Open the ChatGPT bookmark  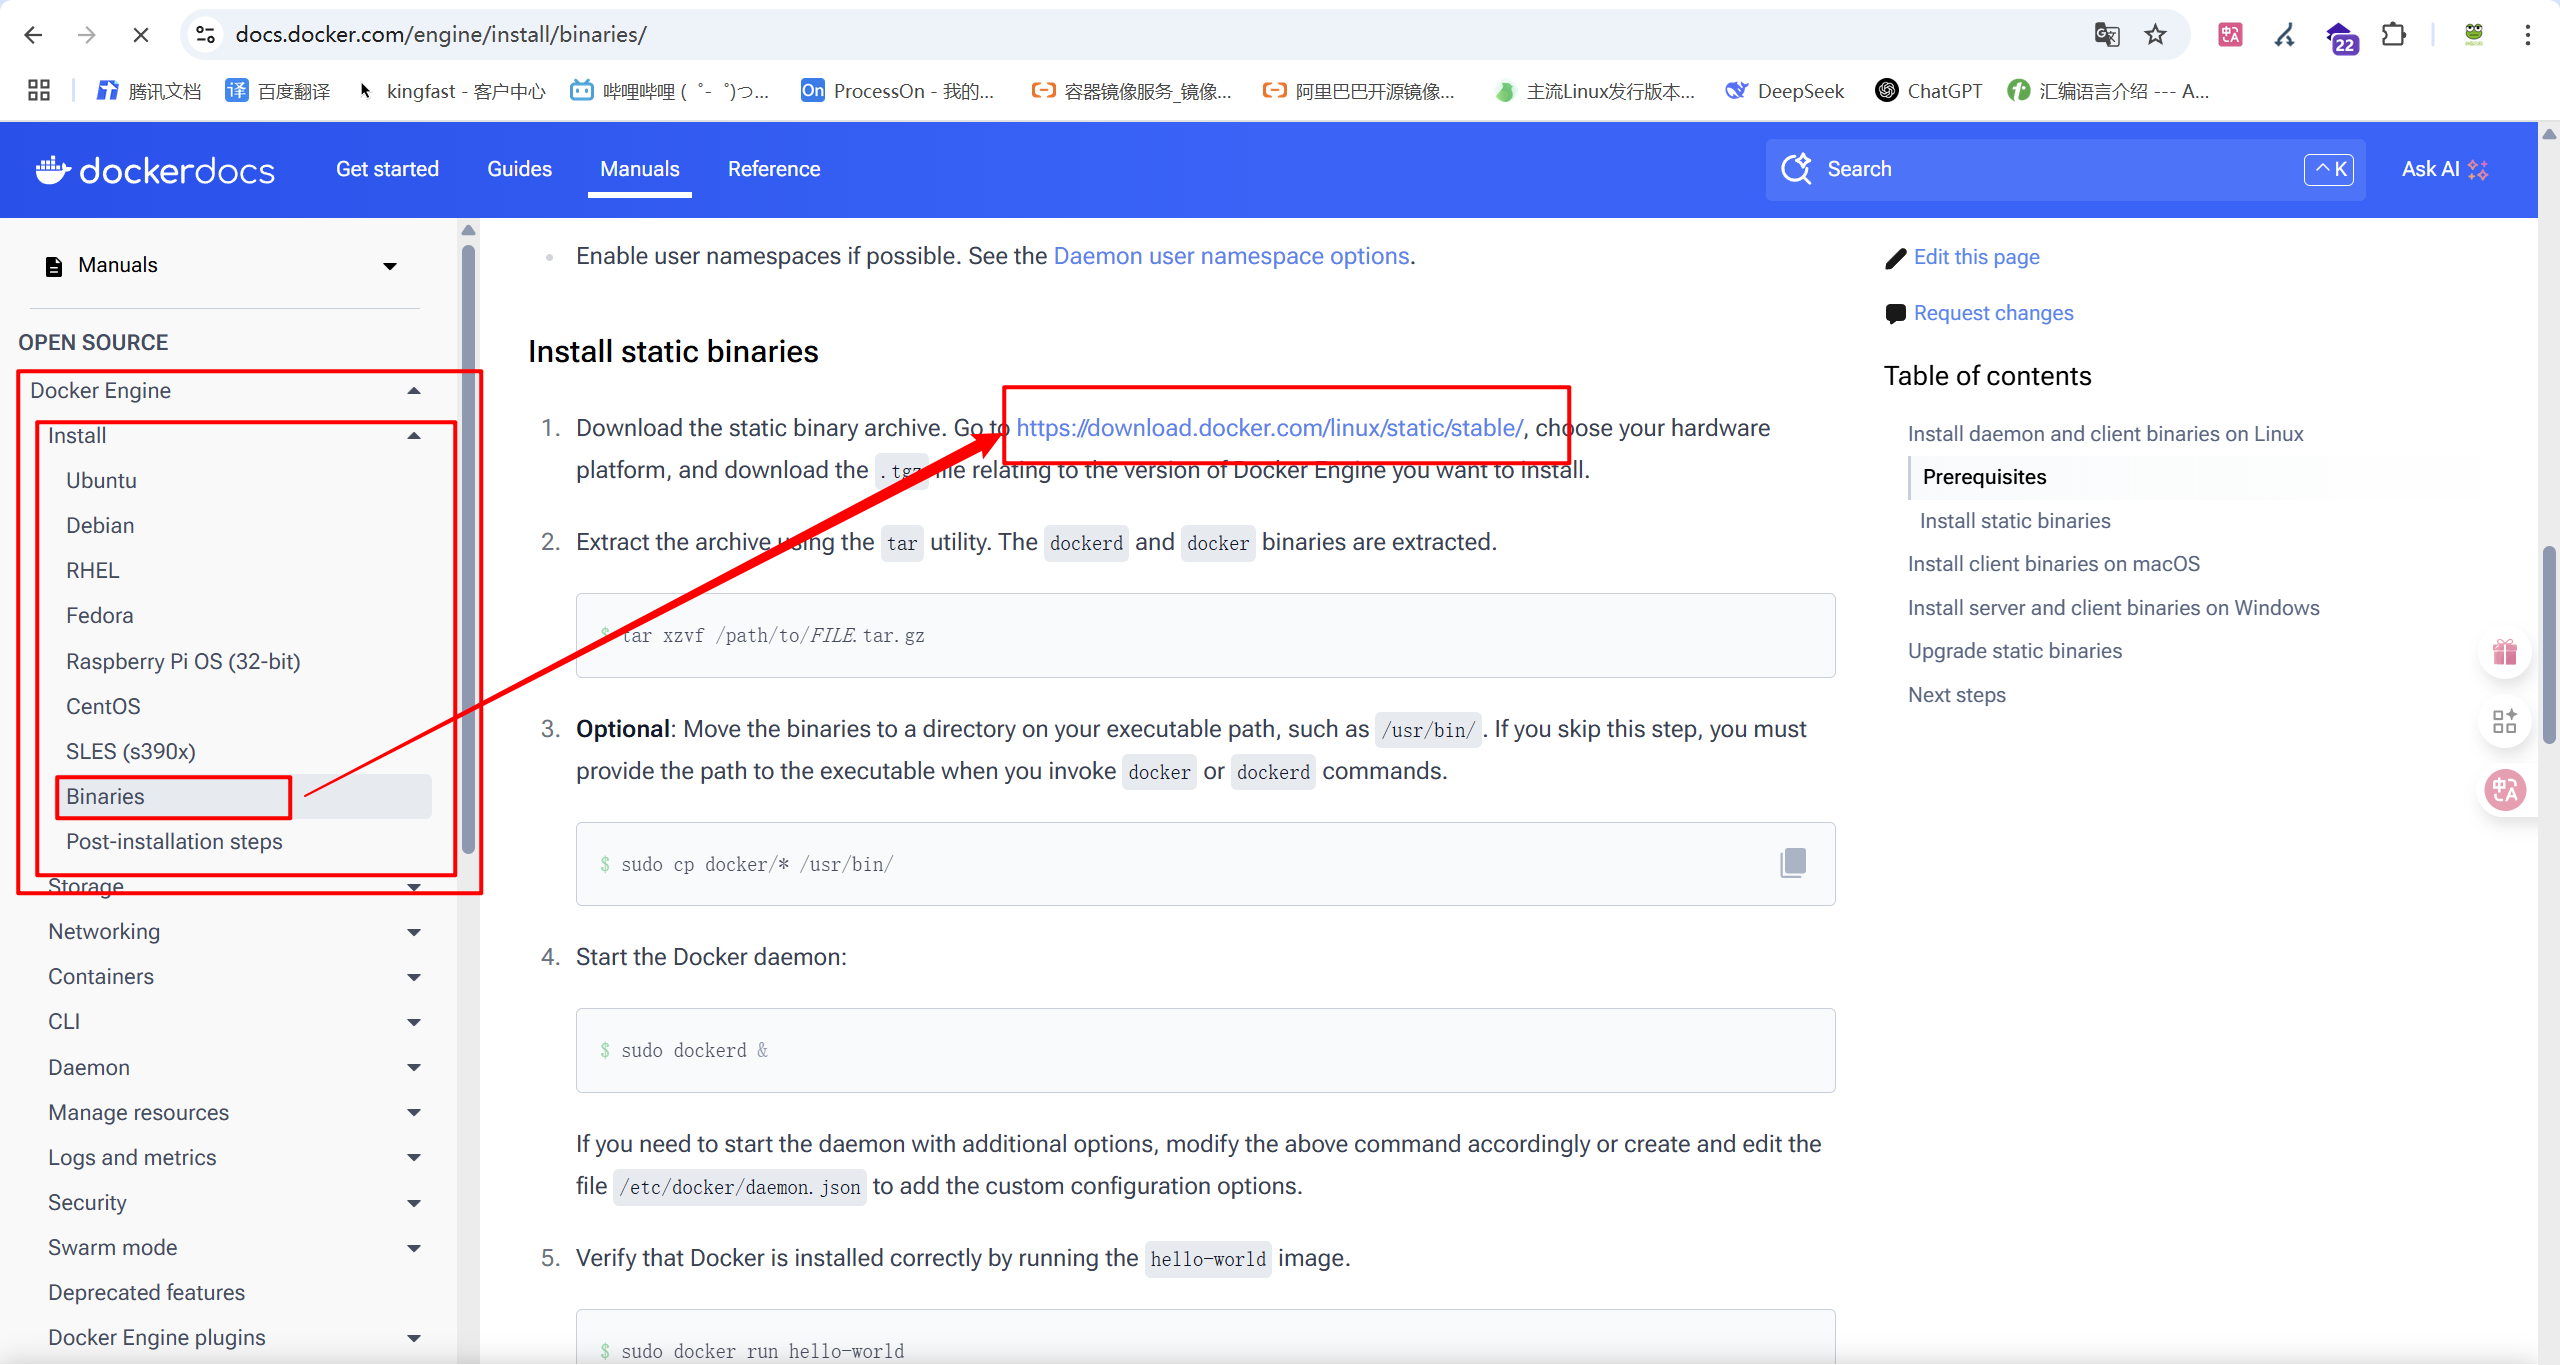tap(1929, 91)
